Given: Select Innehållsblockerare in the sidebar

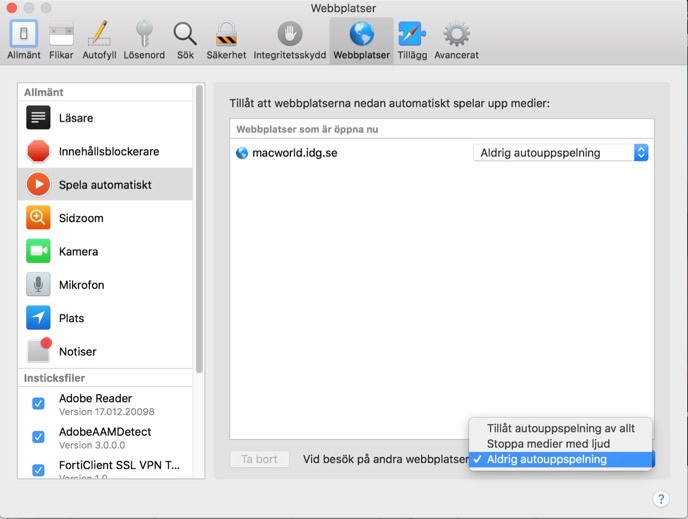Looking at the screenshot, I should click(x=105, y=151).
